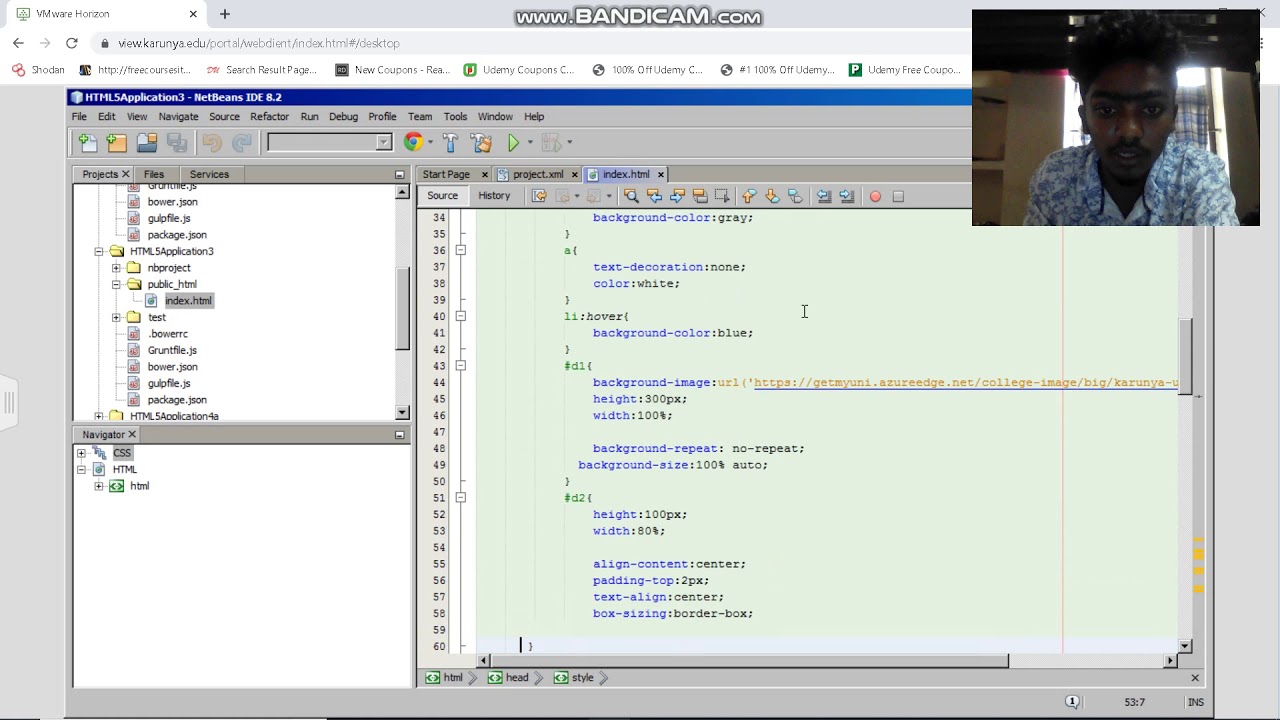Run the project with green arrow

click(513, 143)
